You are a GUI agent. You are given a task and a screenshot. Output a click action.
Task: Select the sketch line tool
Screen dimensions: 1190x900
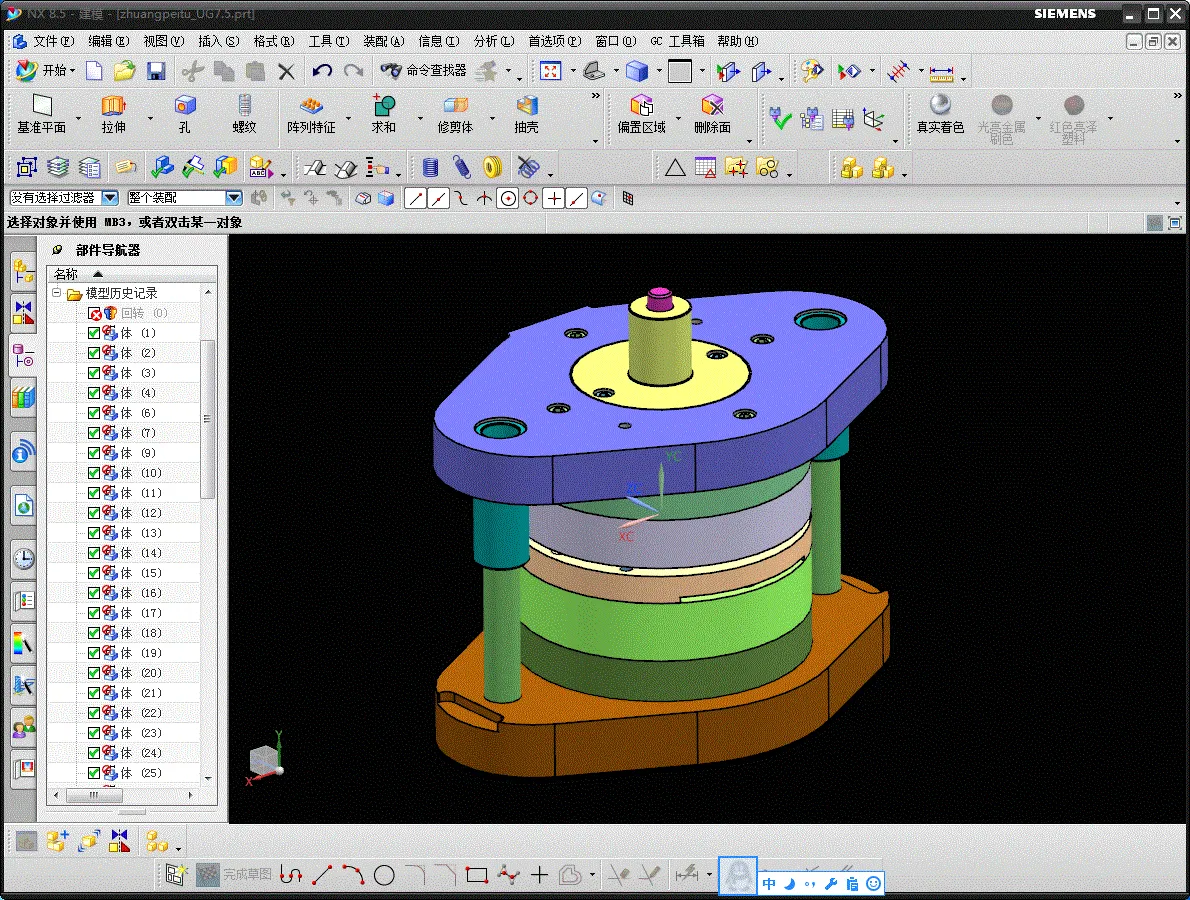point(323,875)
